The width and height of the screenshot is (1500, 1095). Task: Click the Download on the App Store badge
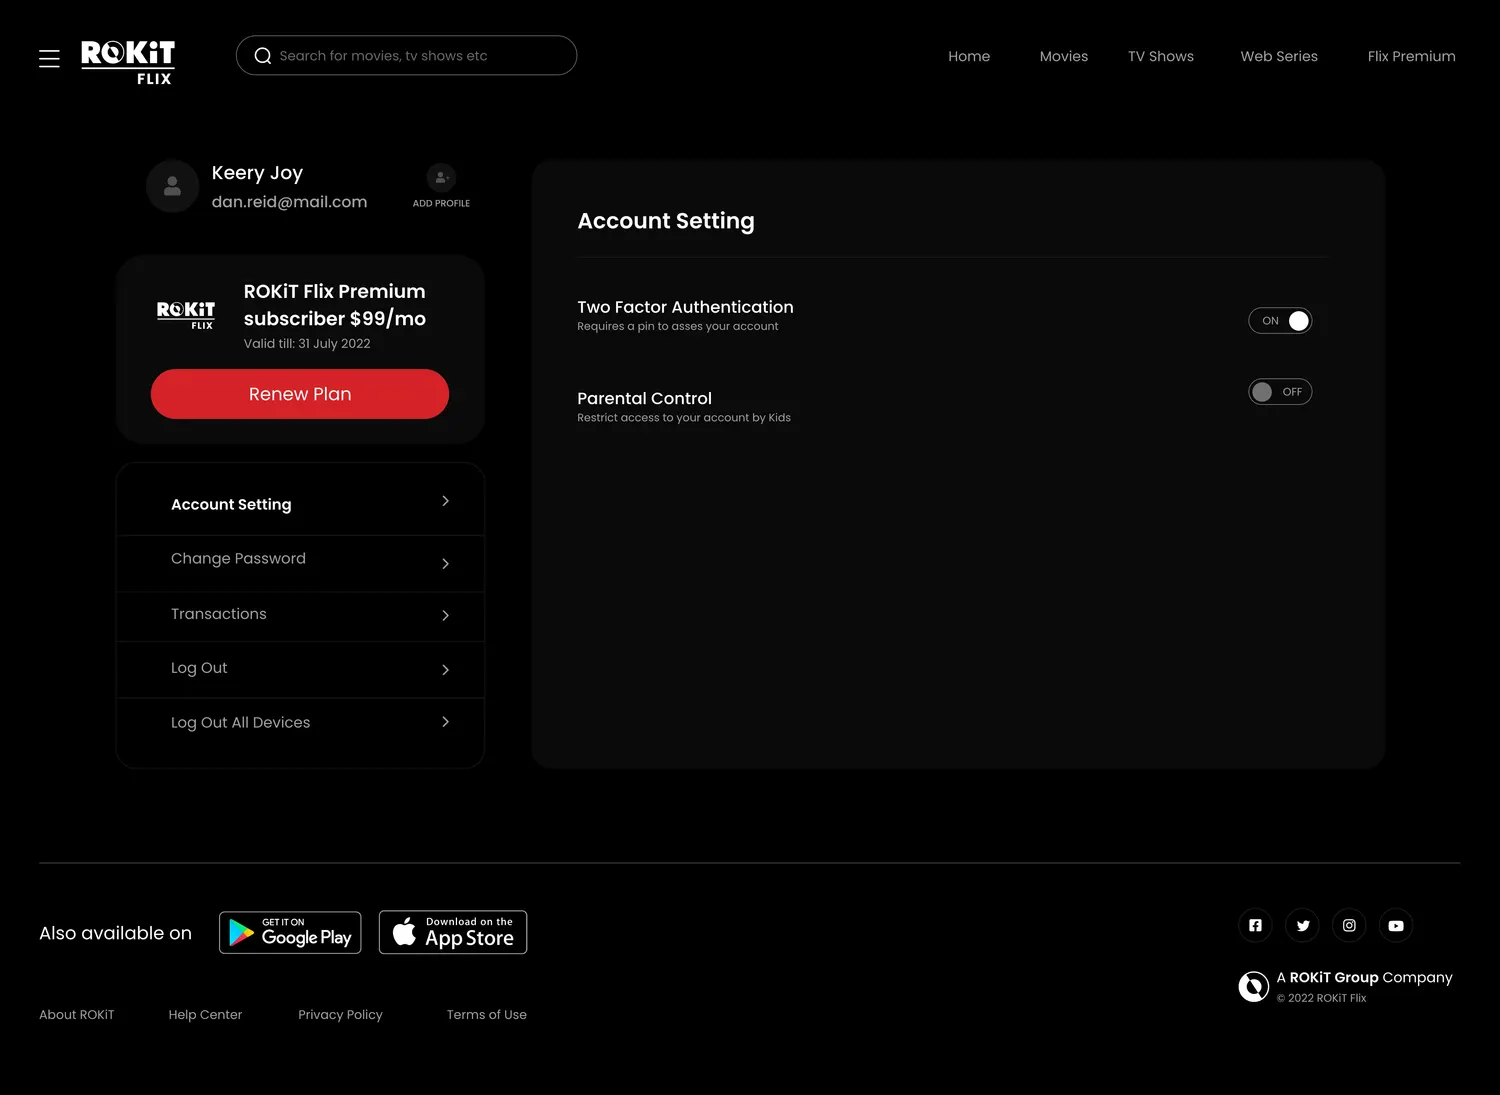pos(453,933)
